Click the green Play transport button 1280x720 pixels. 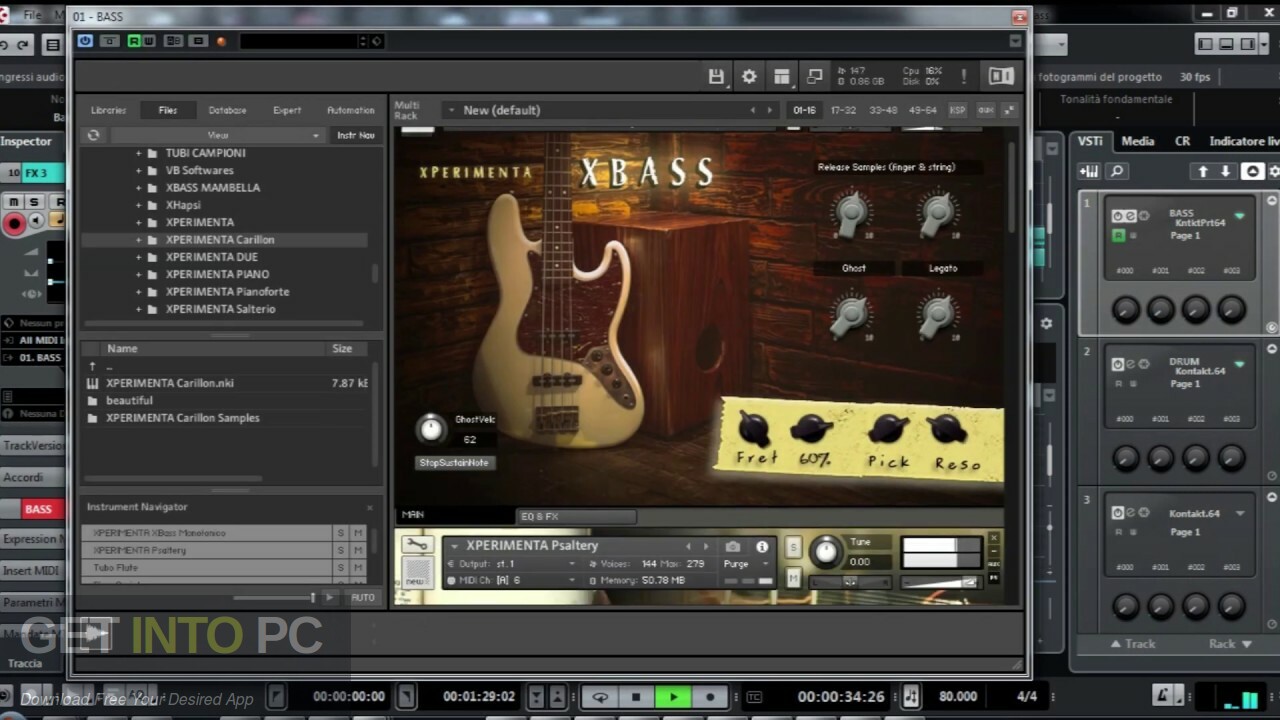tap(673, 697)
